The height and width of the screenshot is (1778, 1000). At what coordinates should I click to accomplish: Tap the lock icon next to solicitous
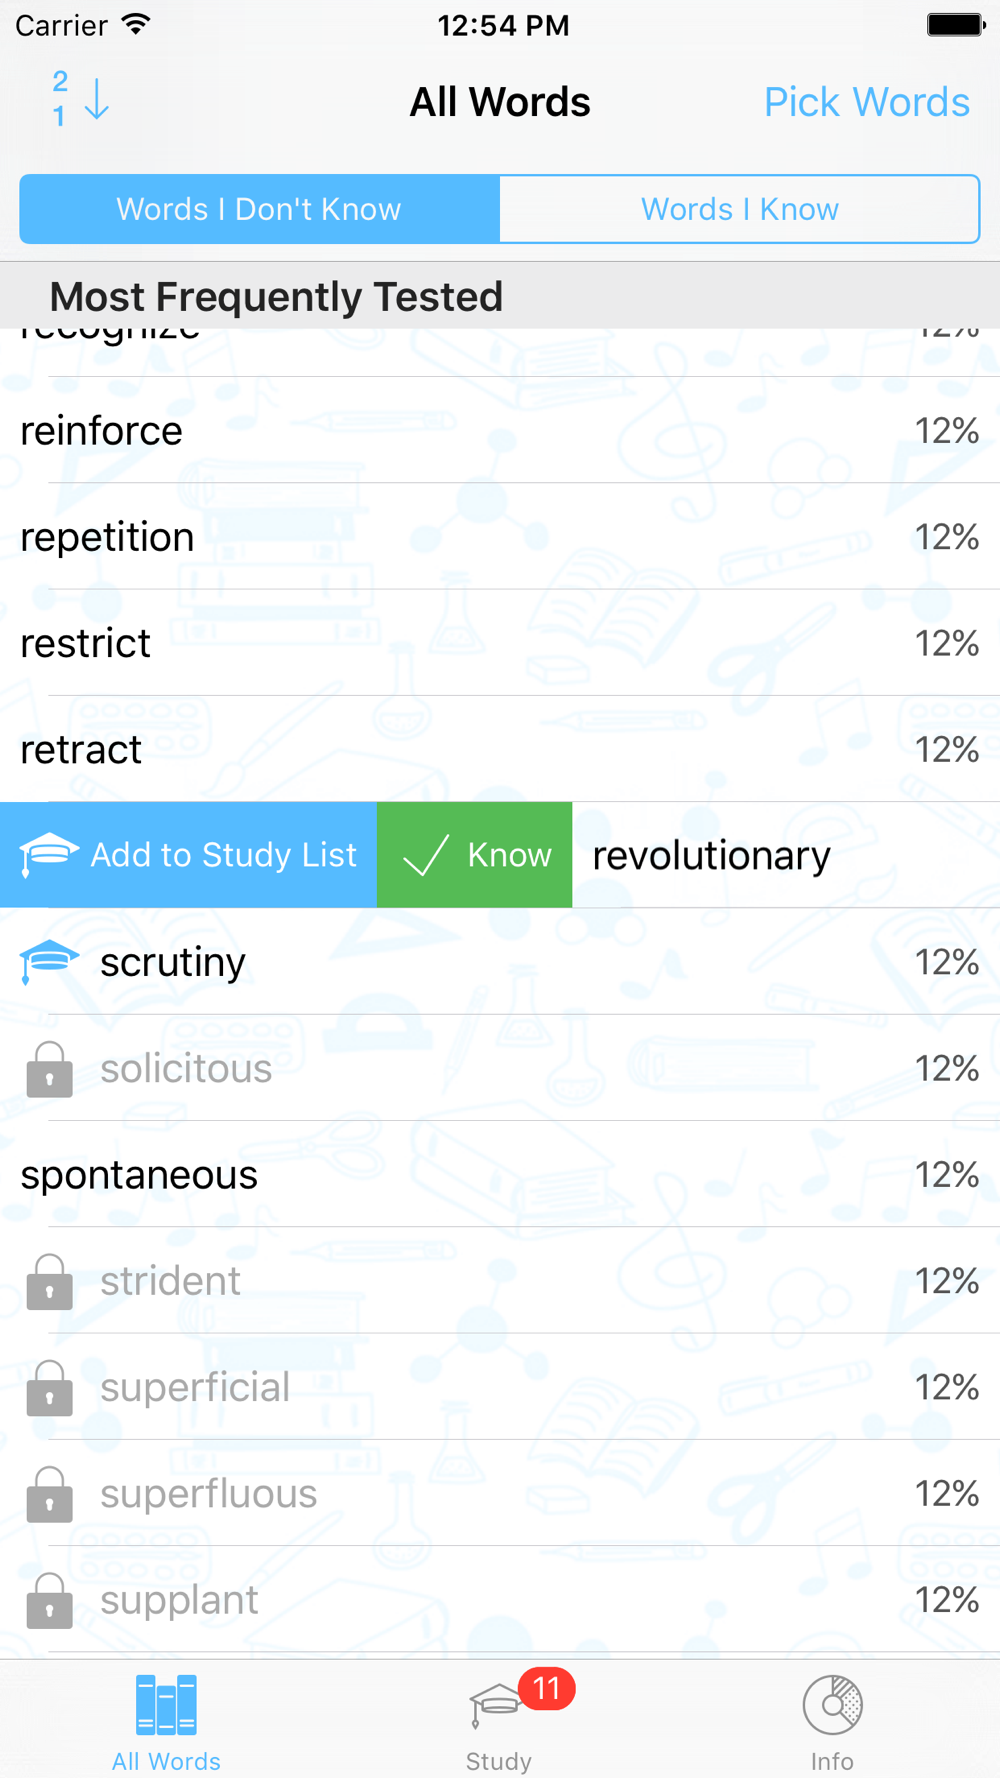coord(49,1069)
